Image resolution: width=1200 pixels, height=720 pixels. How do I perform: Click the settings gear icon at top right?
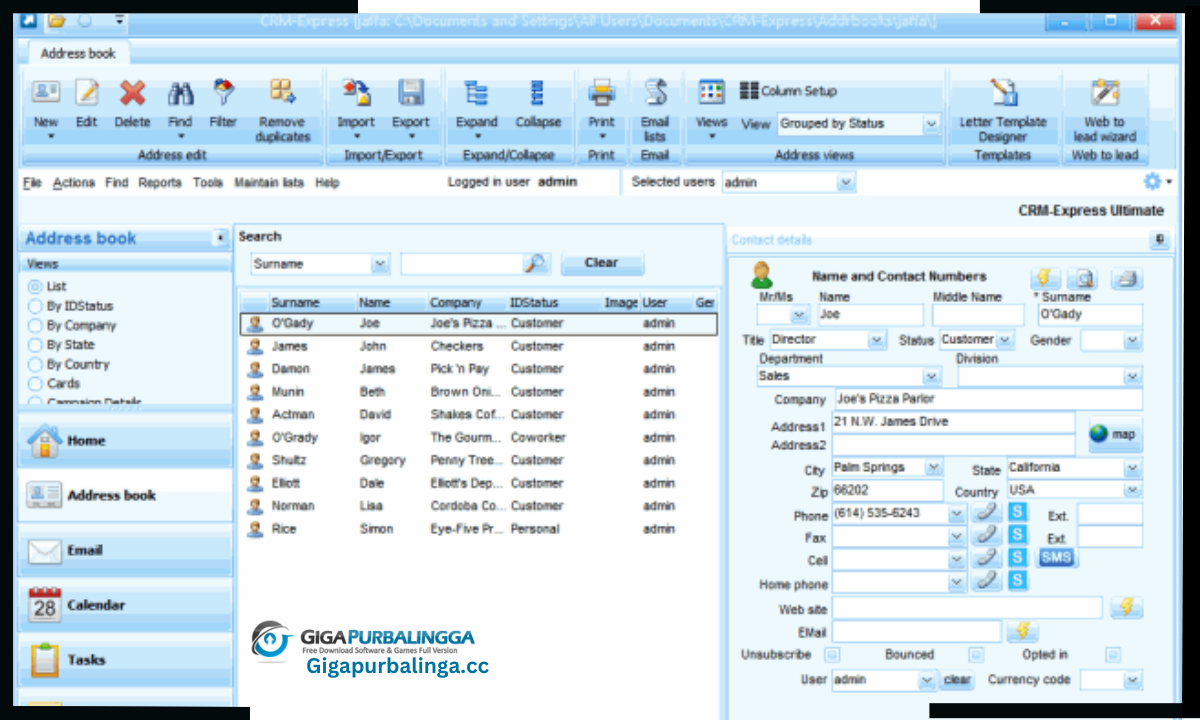click(1152, 181)
